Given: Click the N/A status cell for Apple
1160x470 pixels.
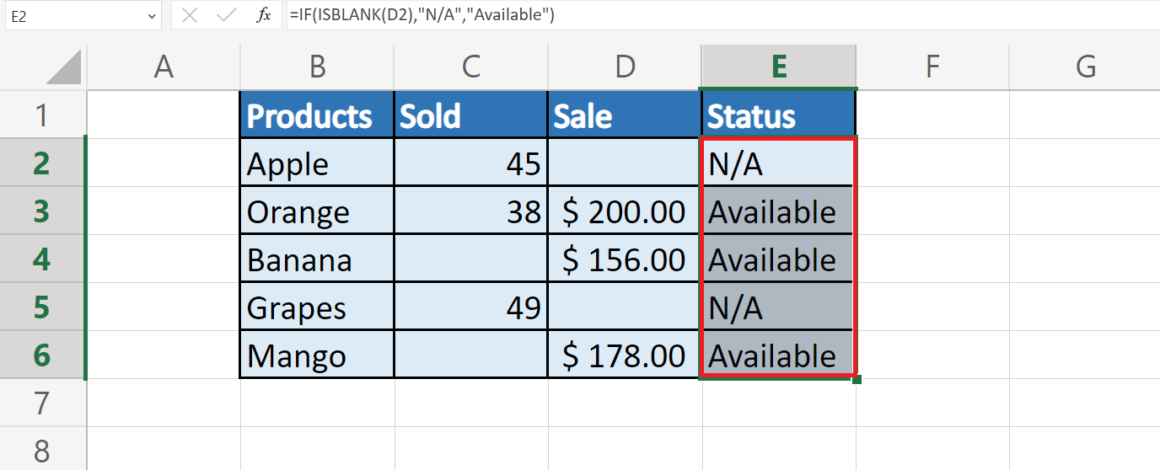Looking at the screenshot, I should tap(779, 164).
